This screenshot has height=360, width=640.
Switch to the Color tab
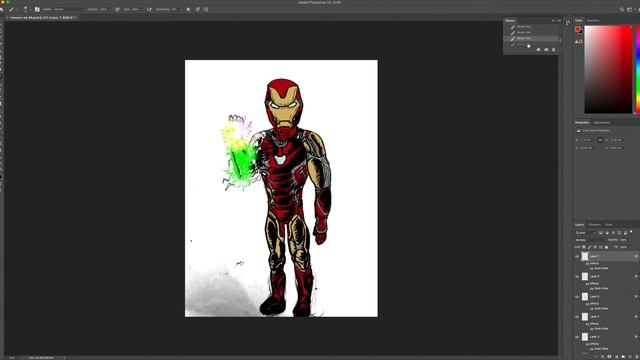[579, 20]
